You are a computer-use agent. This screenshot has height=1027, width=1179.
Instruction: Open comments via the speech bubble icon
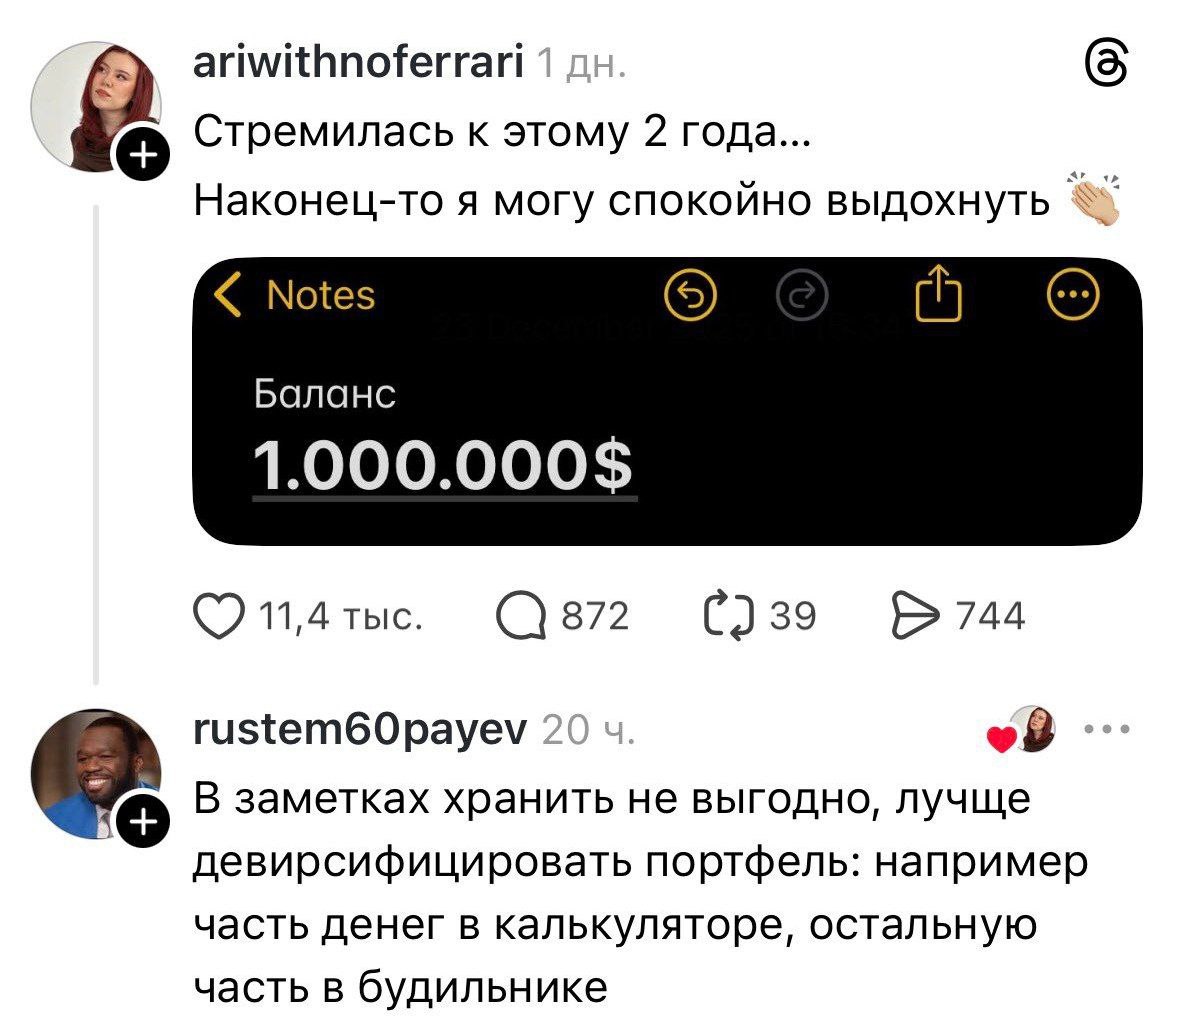click(x=524, y=616)
